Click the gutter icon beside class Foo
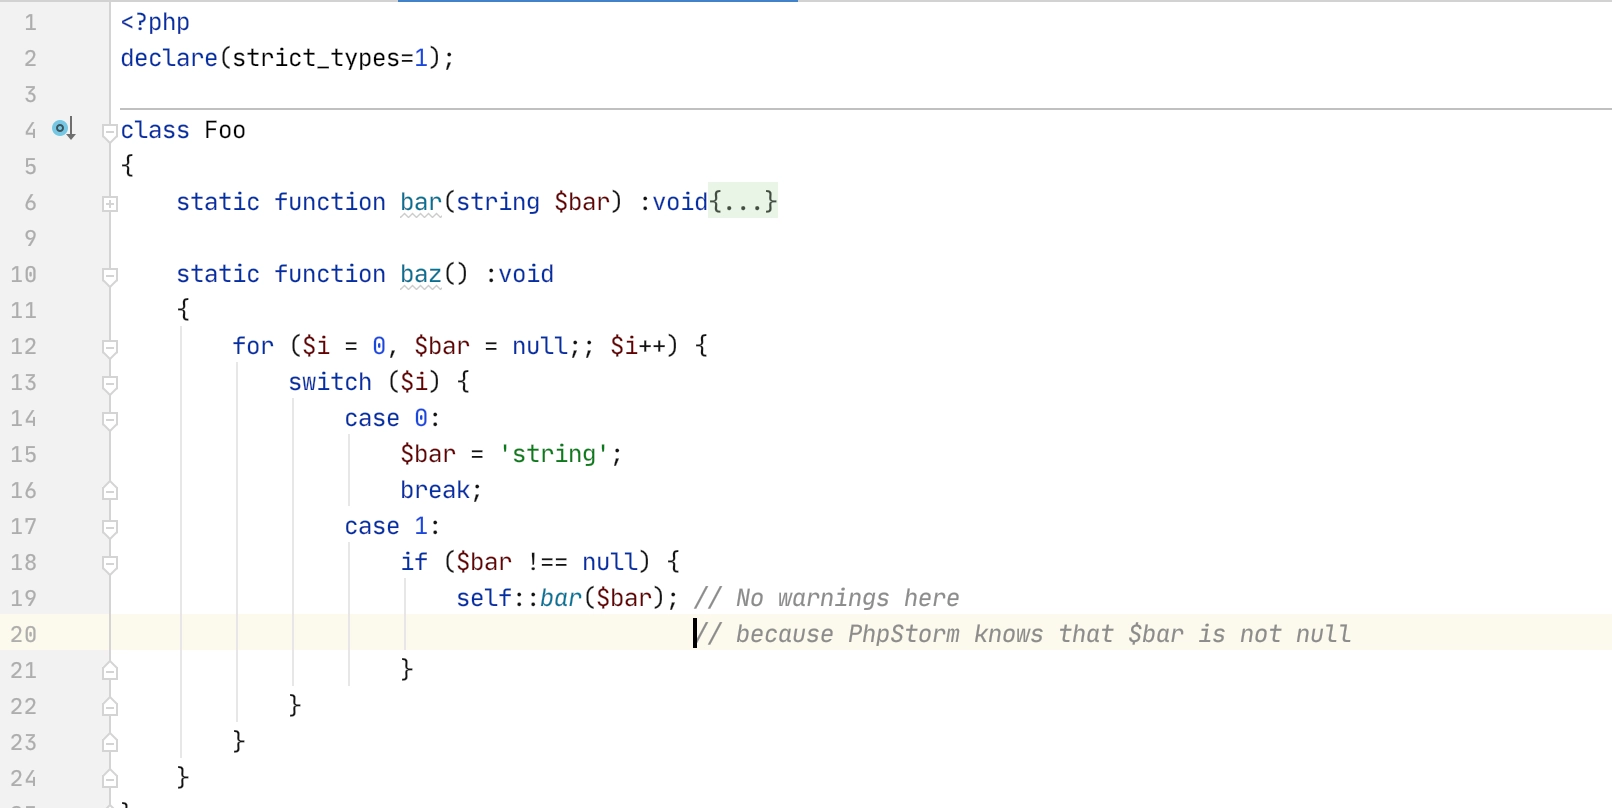 pos(64,129)
